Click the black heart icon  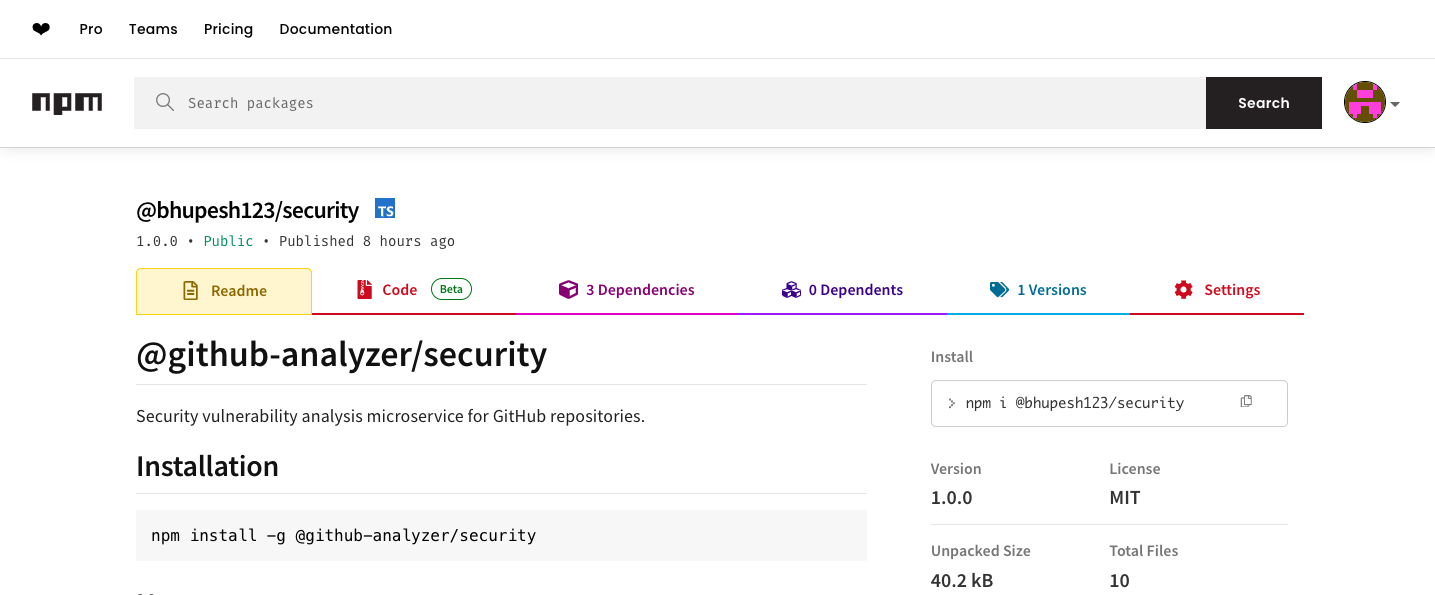pos(41,29)
